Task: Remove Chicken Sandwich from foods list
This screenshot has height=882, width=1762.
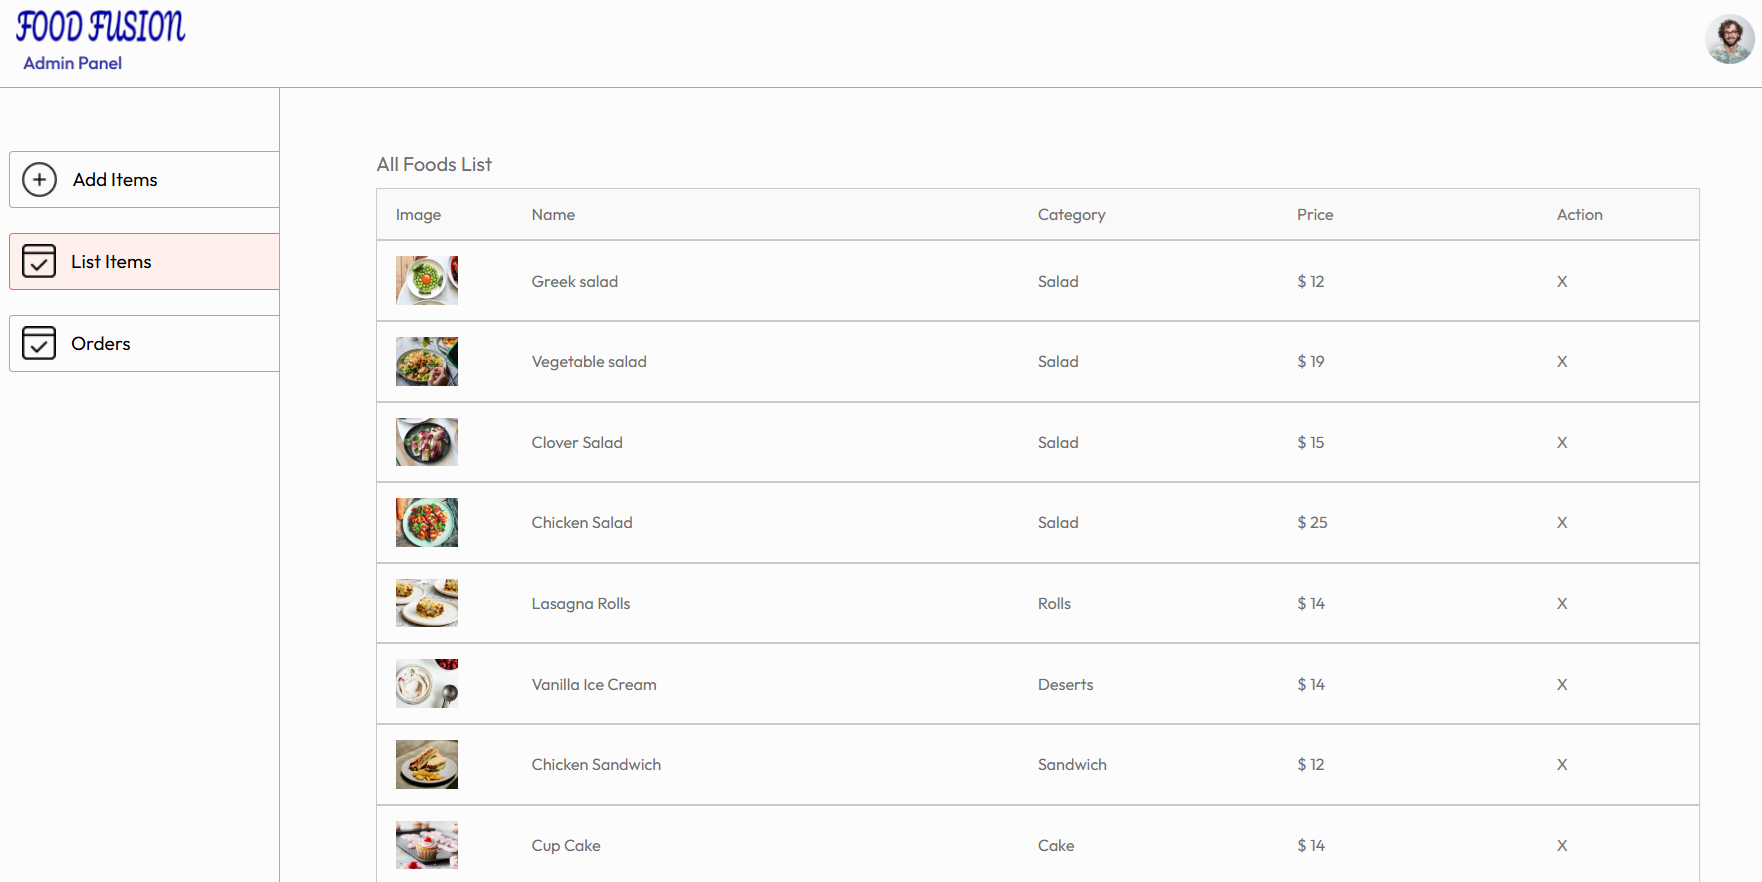Action: [1562, 765]
